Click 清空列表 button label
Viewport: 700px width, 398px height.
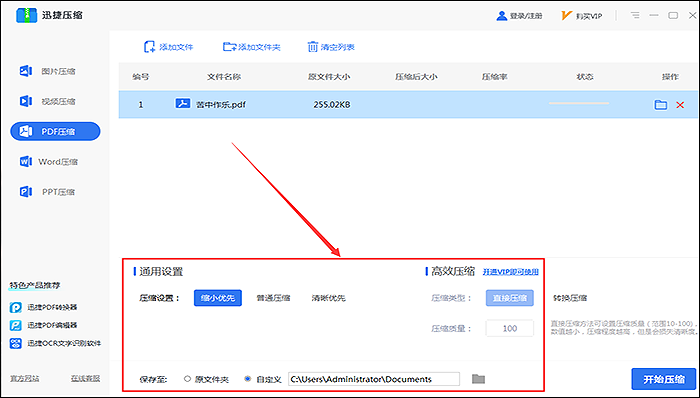coord(338,47)
